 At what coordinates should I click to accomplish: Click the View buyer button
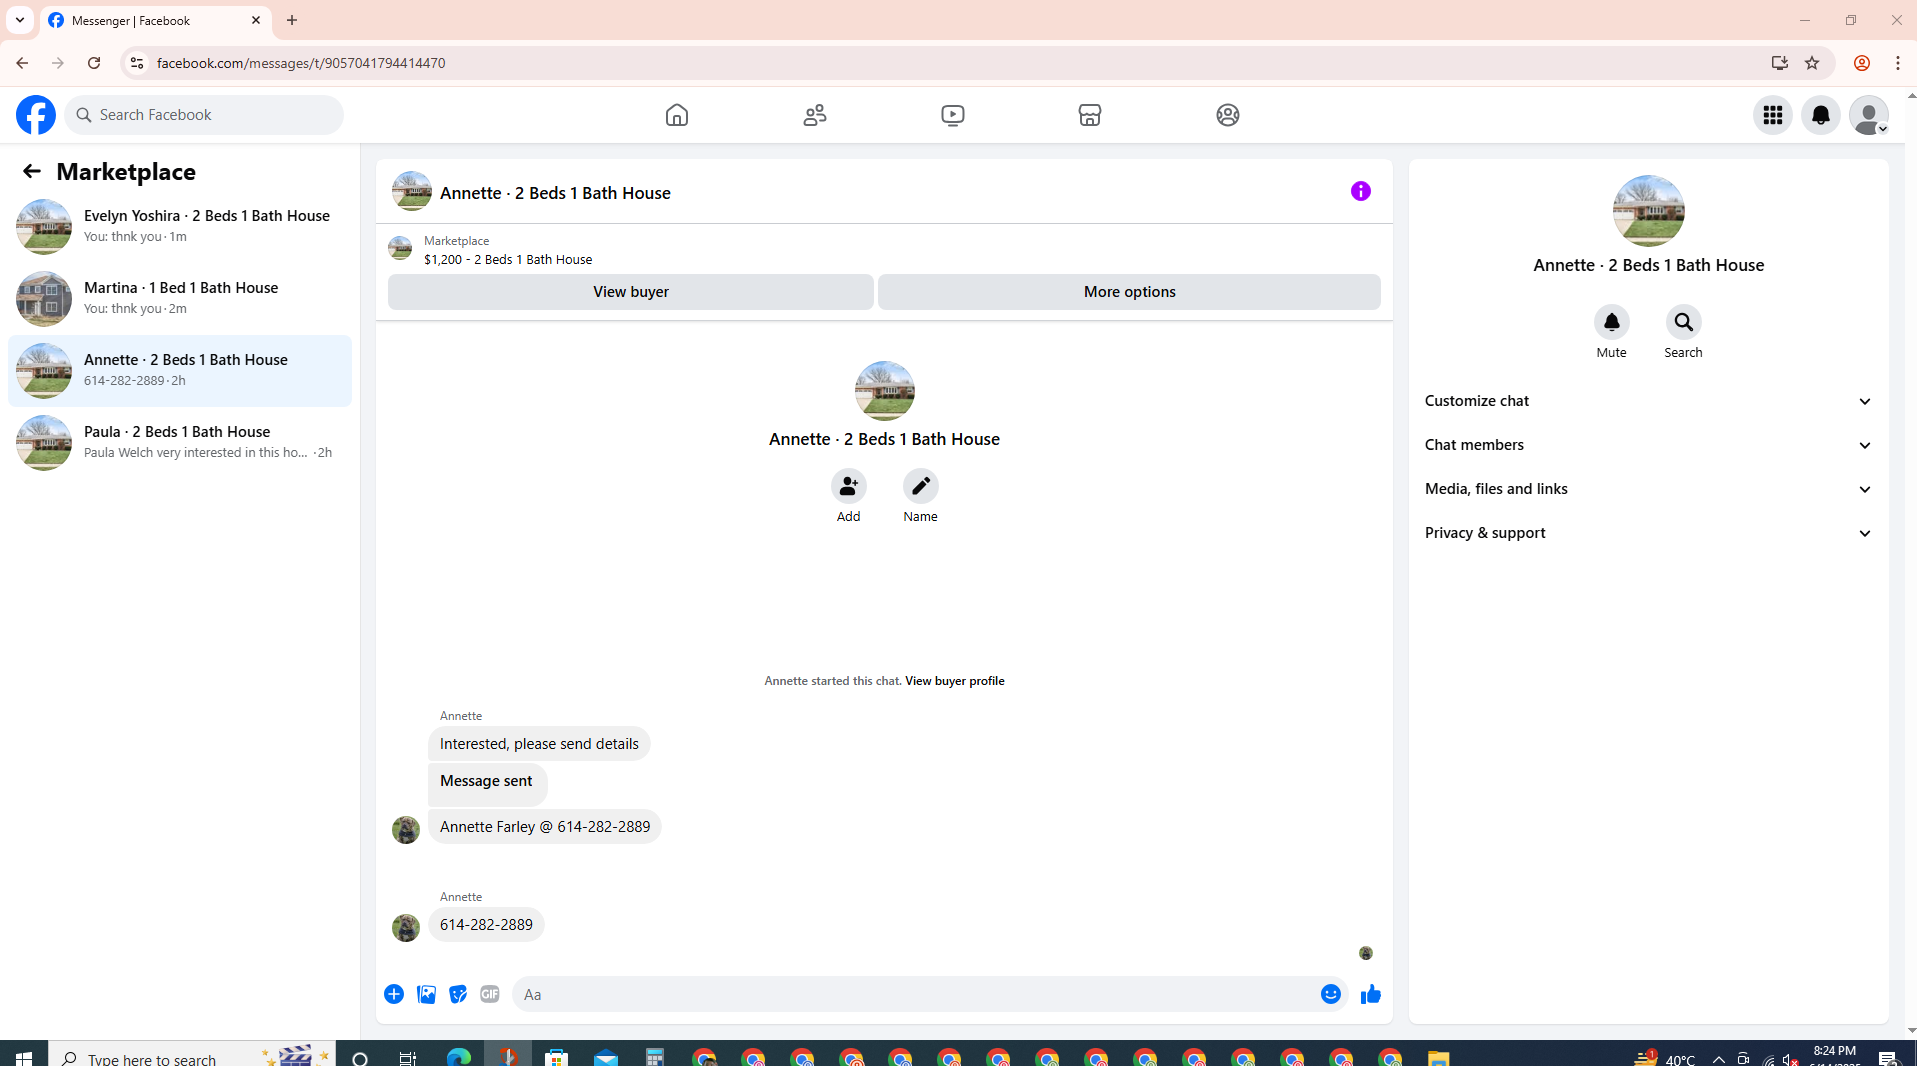click(x=631, y=292)
